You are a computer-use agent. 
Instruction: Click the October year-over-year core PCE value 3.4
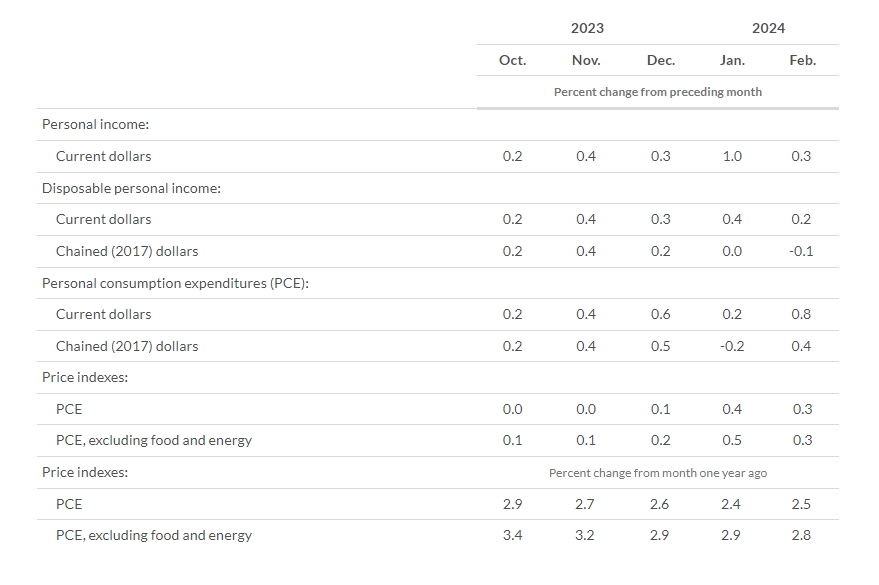click(x=512, y=535)
